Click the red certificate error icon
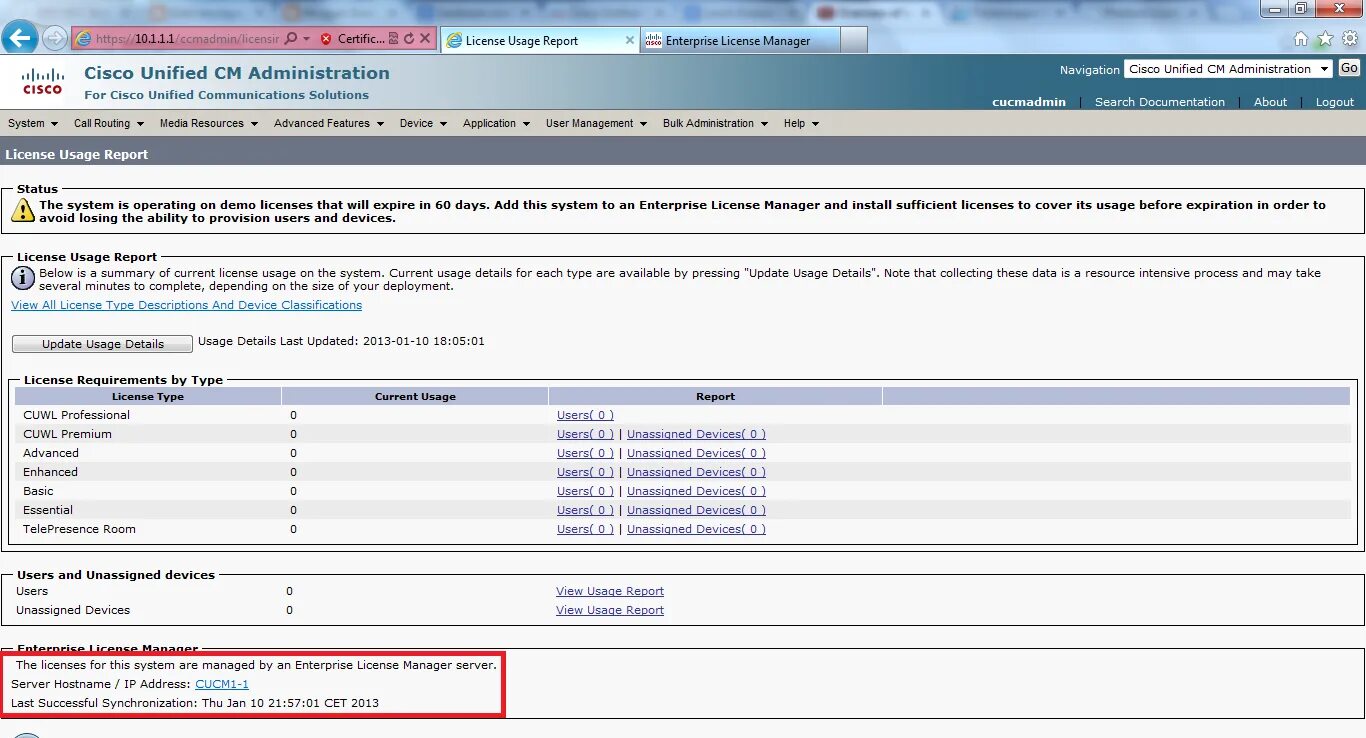The width and height of the screenshot is (1366, 738). click(326, 39)
